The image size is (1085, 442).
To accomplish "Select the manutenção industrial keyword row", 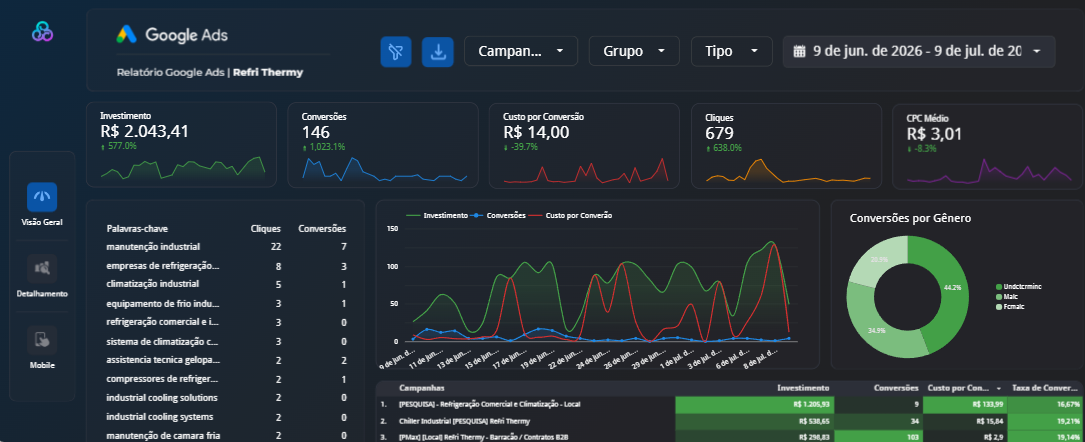I will click(226, 247).
